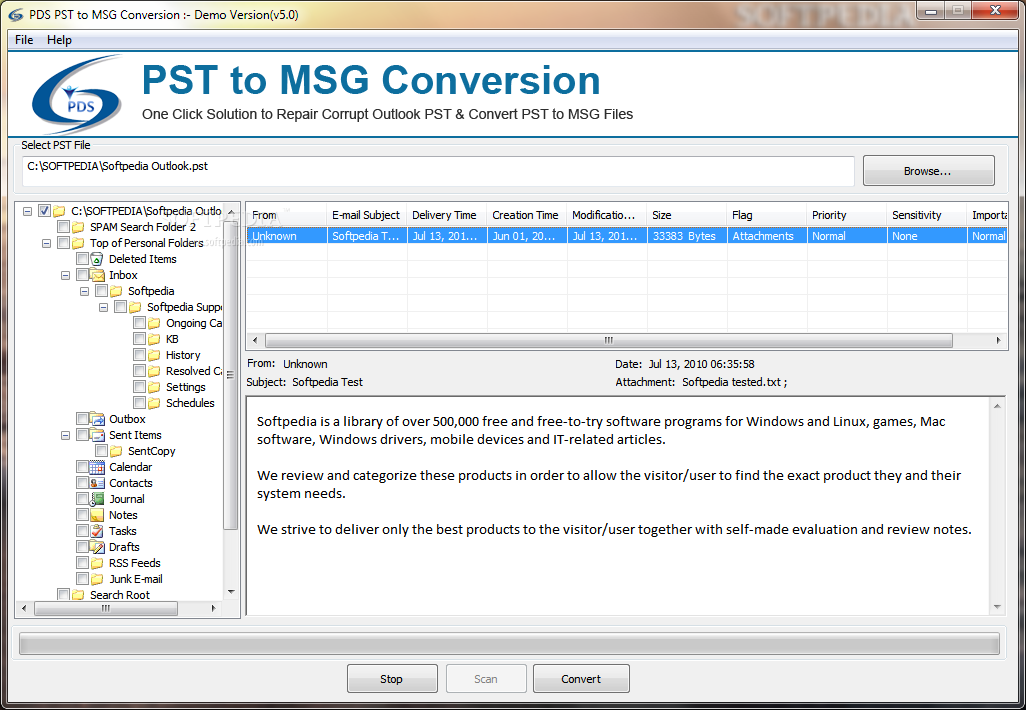Screen dimensions: 1026x710
Task: Check the Inbox checkbox
Action: (82, 275)
